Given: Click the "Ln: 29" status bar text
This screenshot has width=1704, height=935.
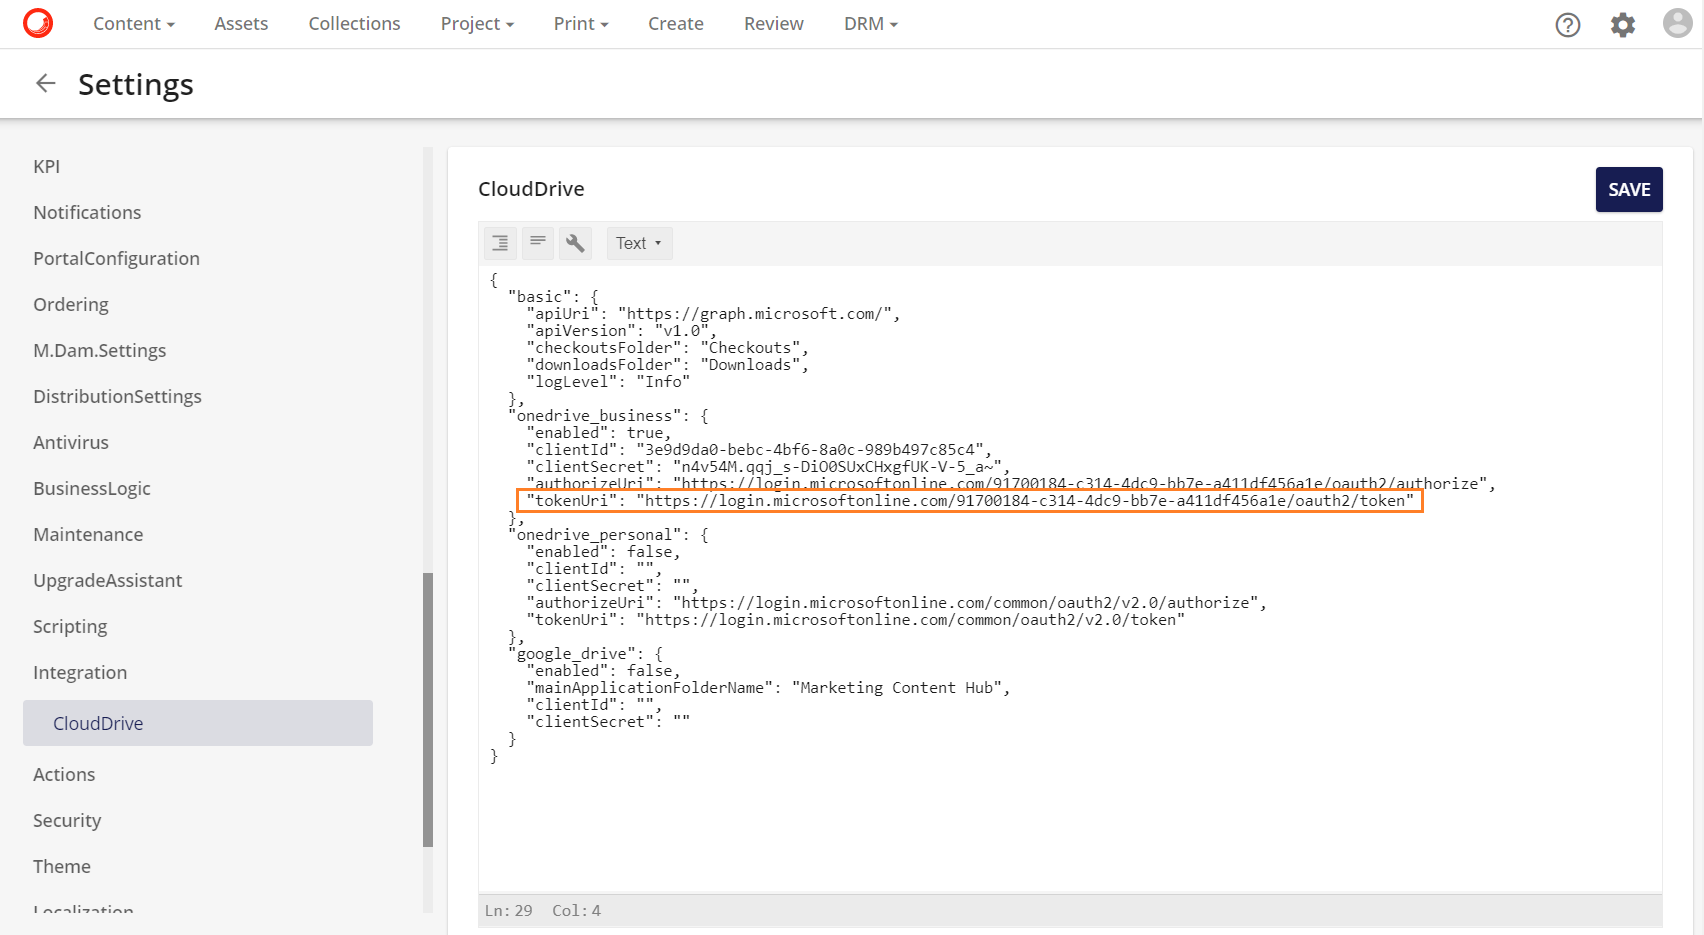Looking at the screenshot, I should 508,910.
